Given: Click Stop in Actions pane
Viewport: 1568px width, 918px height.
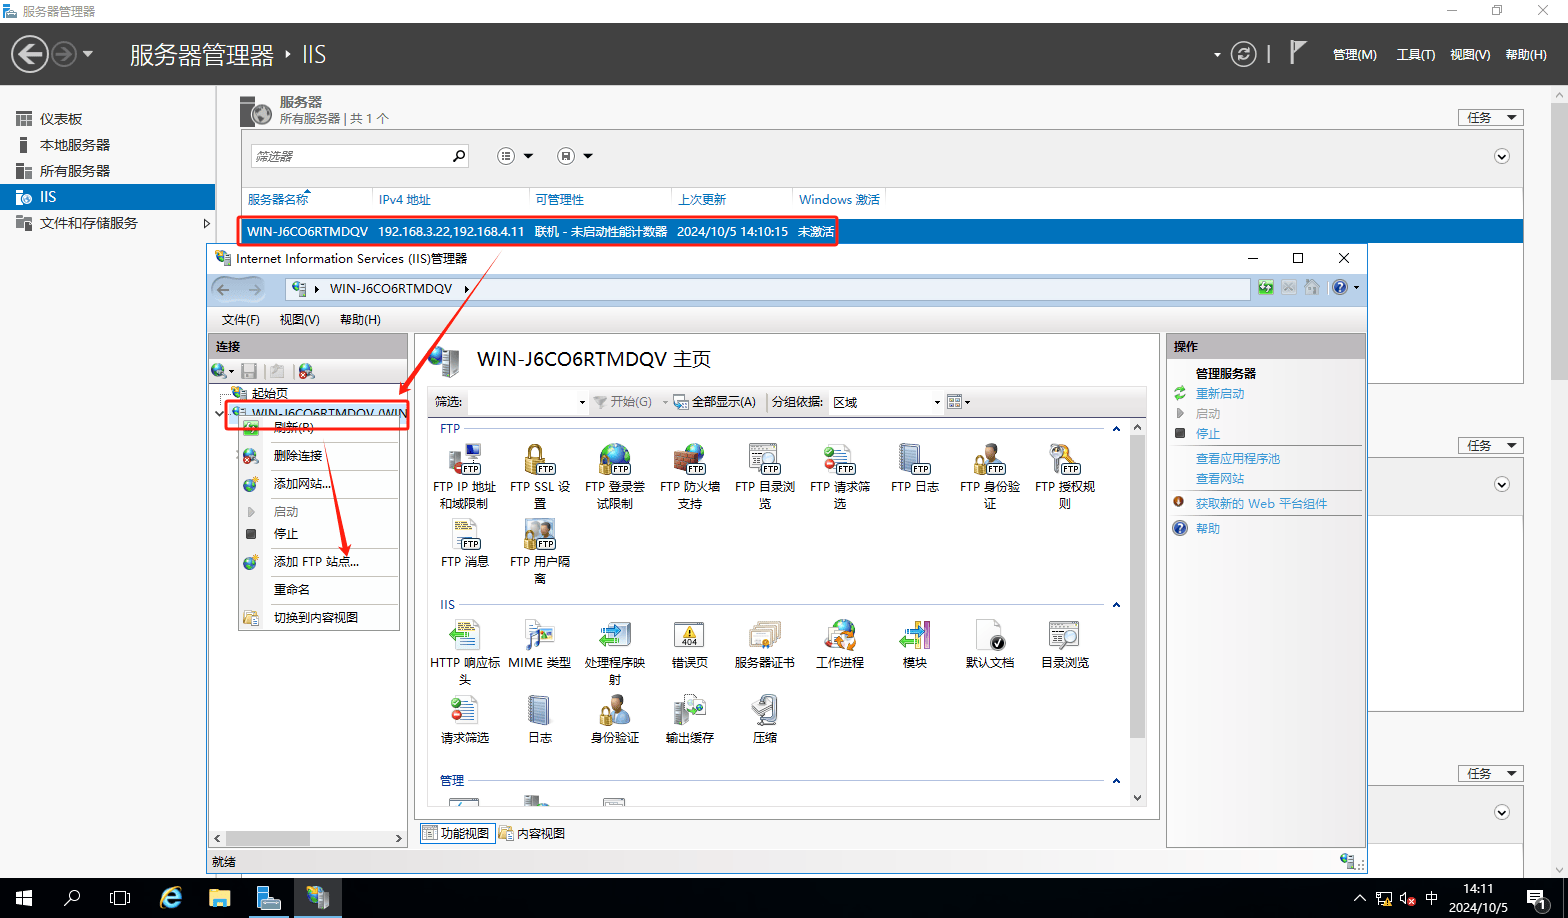Looking at the screenshot, I should pos(1208,434).
